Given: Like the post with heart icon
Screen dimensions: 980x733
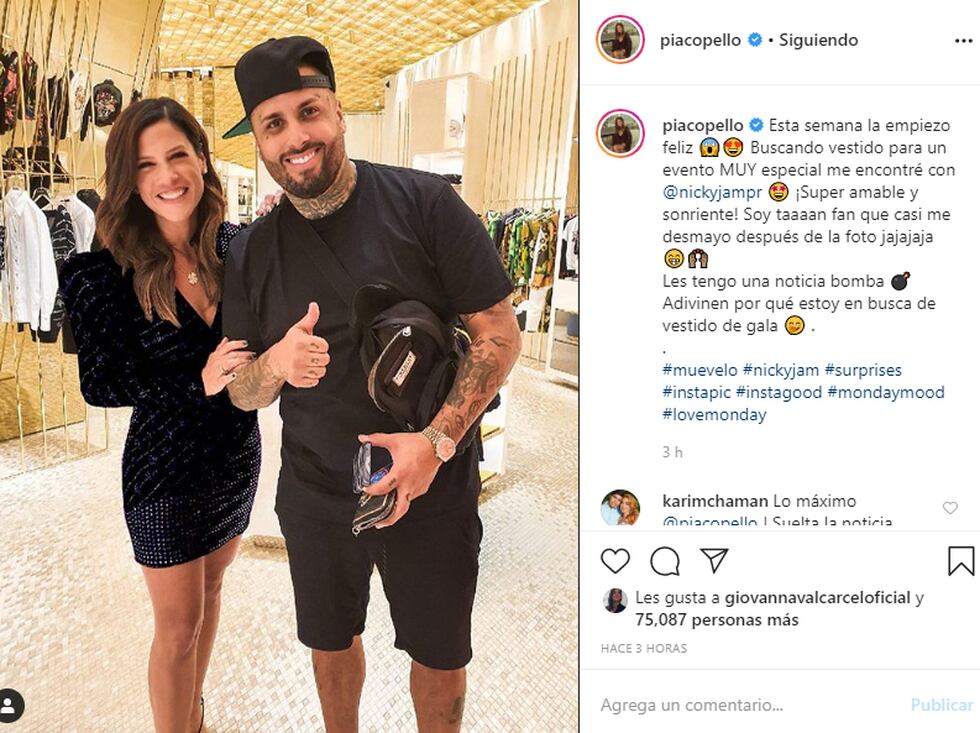Looking at the screenshot, I should 615,561.
